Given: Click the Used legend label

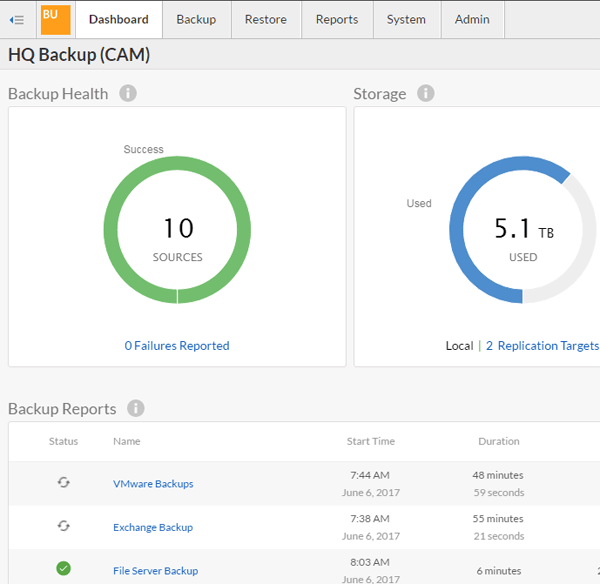Looking at the screenshot, I should point(419,203).
